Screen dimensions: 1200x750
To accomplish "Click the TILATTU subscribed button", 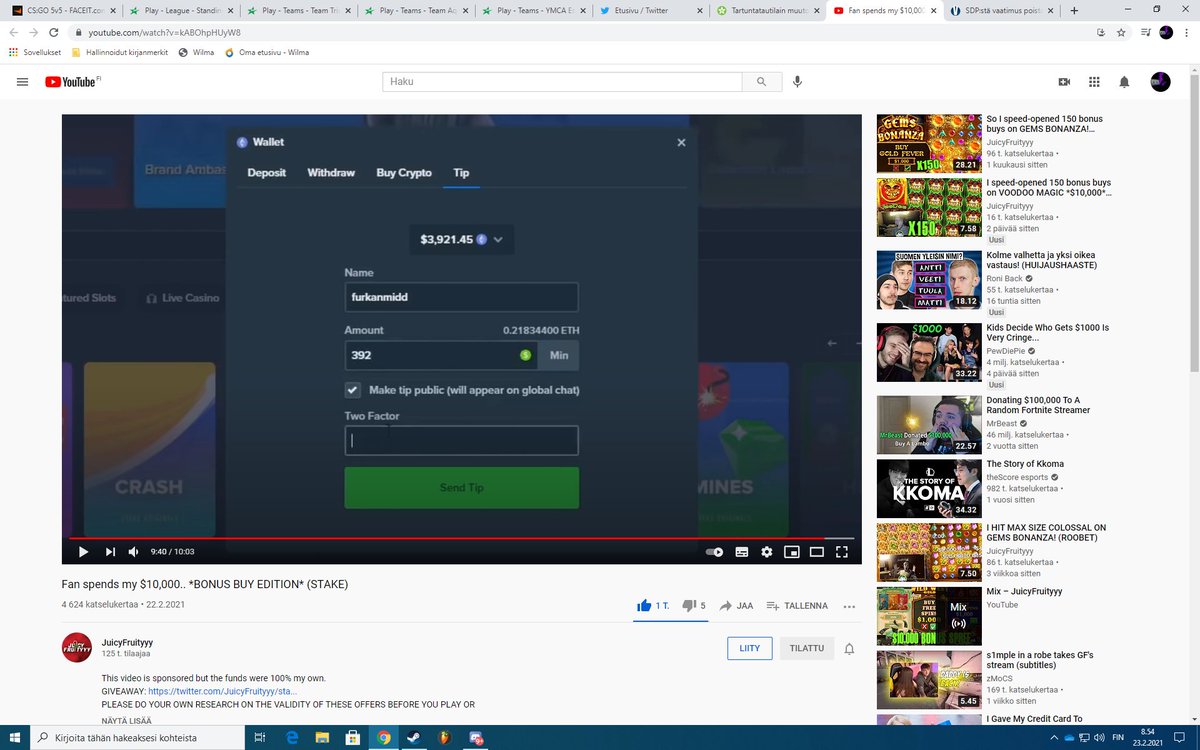I will 807,648.
